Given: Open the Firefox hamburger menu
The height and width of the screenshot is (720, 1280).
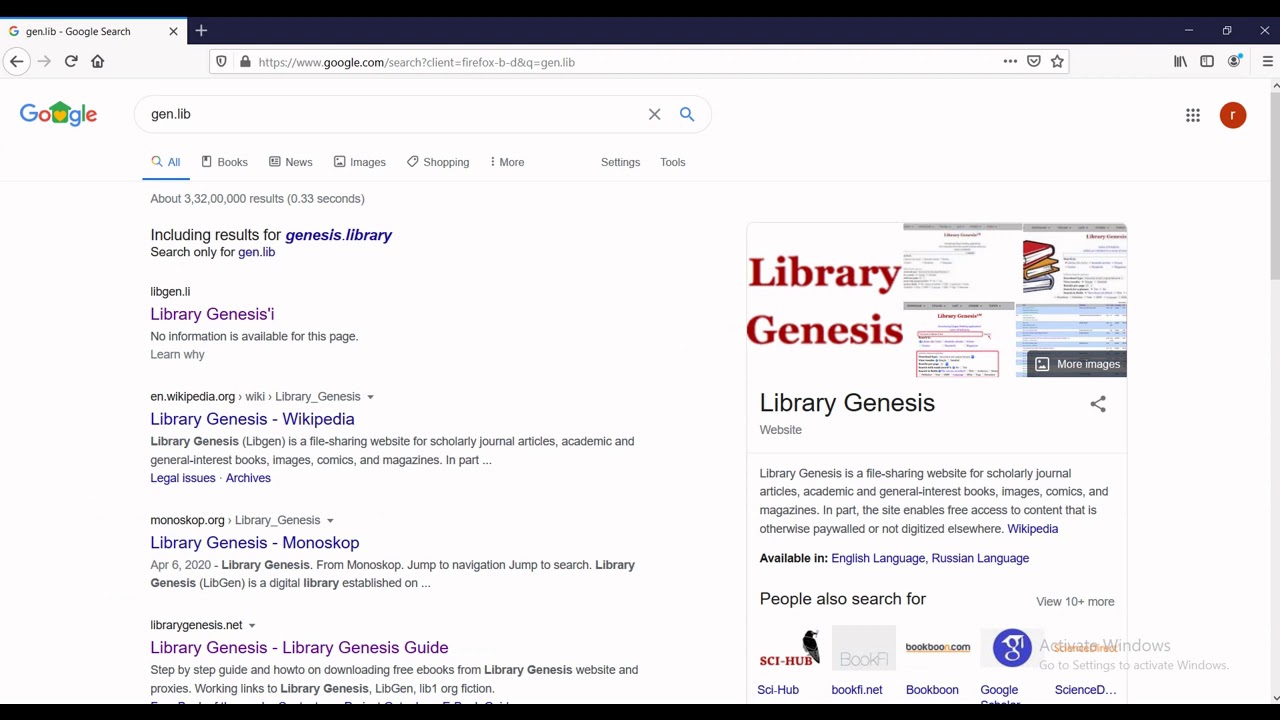Looking at the screenshot, I should click(x=1268, y=62).
